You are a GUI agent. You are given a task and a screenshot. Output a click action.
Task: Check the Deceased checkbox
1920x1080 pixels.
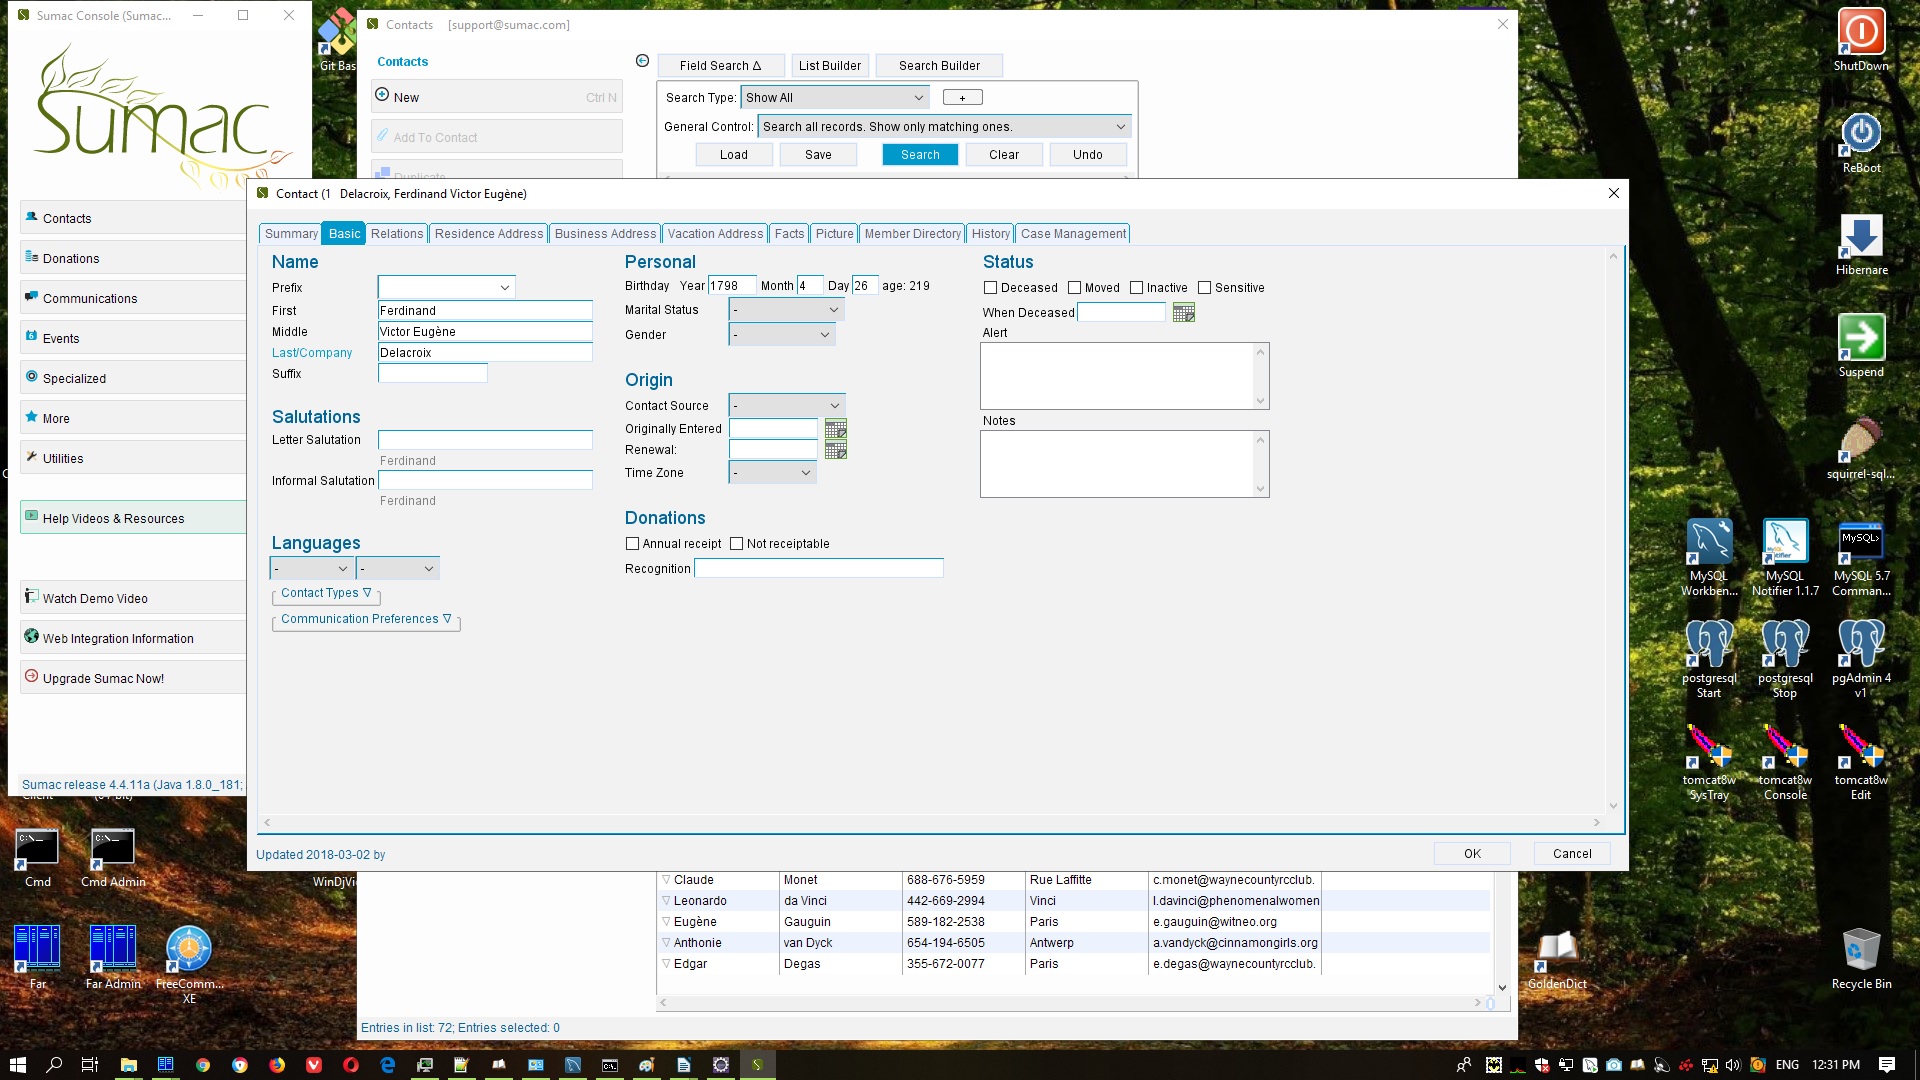[x=990, y=288]
